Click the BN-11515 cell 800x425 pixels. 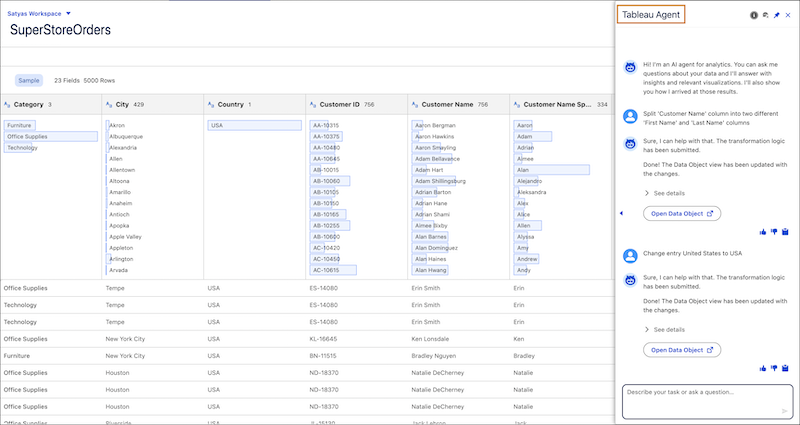(x=323, y=356)
